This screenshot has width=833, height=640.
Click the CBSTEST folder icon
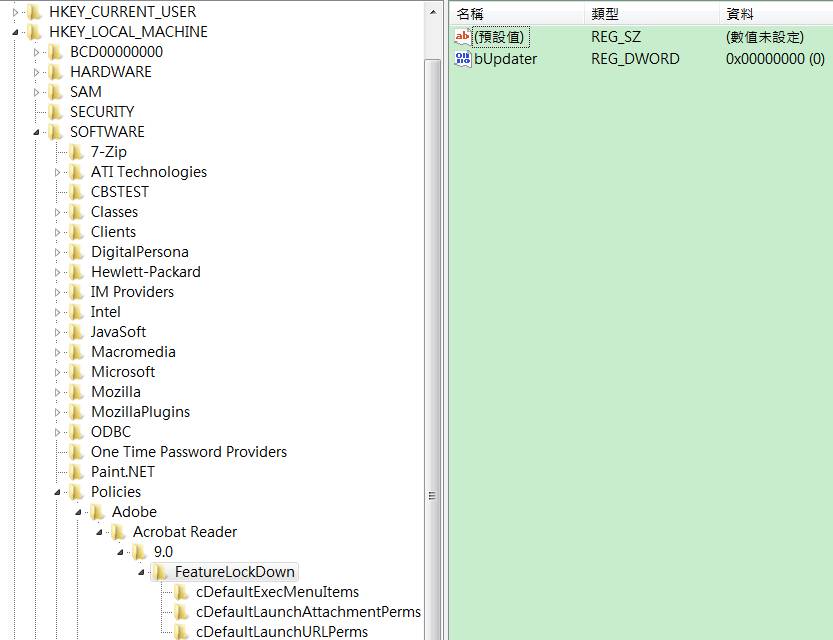tap(76, 192)
